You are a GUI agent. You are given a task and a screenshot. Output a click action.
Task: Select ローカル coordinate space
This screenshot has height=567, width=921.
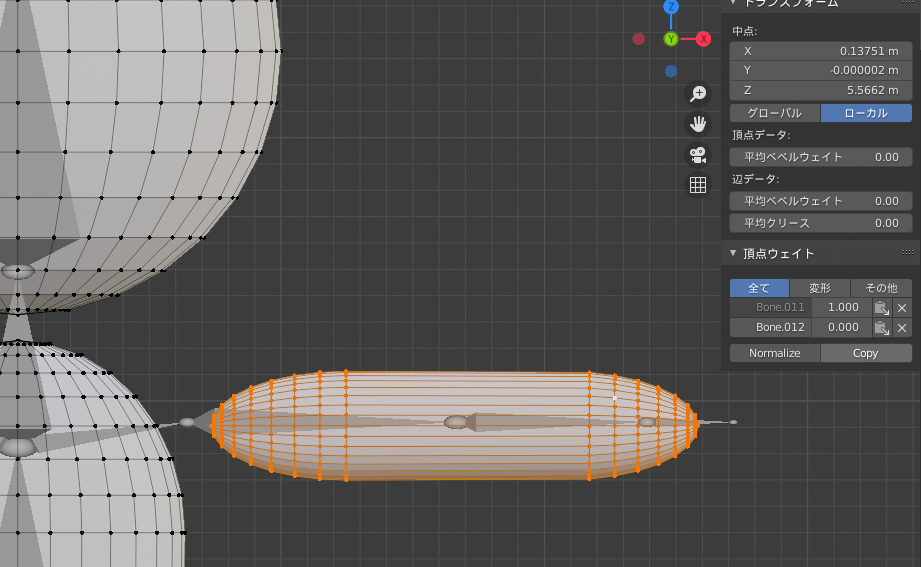(x=866, y=113)
